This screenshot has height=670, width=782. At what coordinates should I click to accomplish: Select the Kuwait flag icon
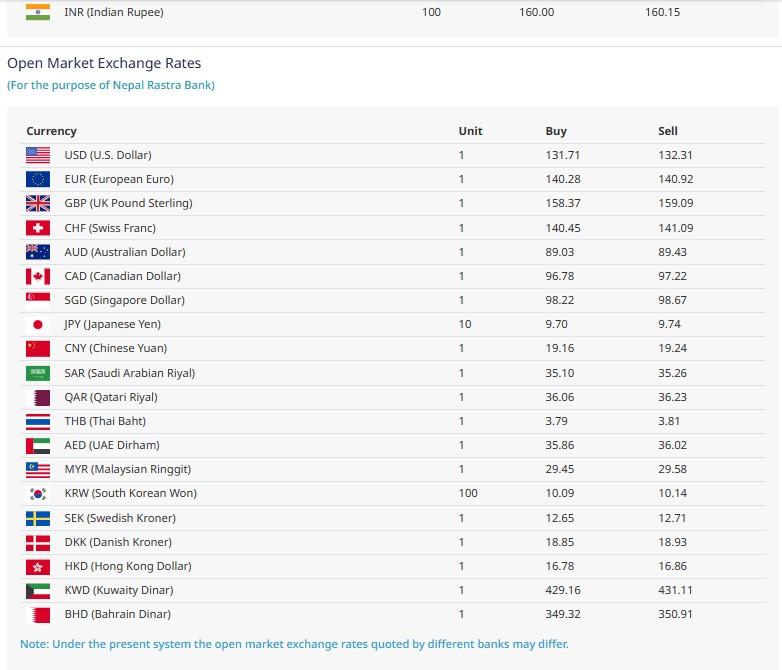pyautogui.click(x=38, y=590)
